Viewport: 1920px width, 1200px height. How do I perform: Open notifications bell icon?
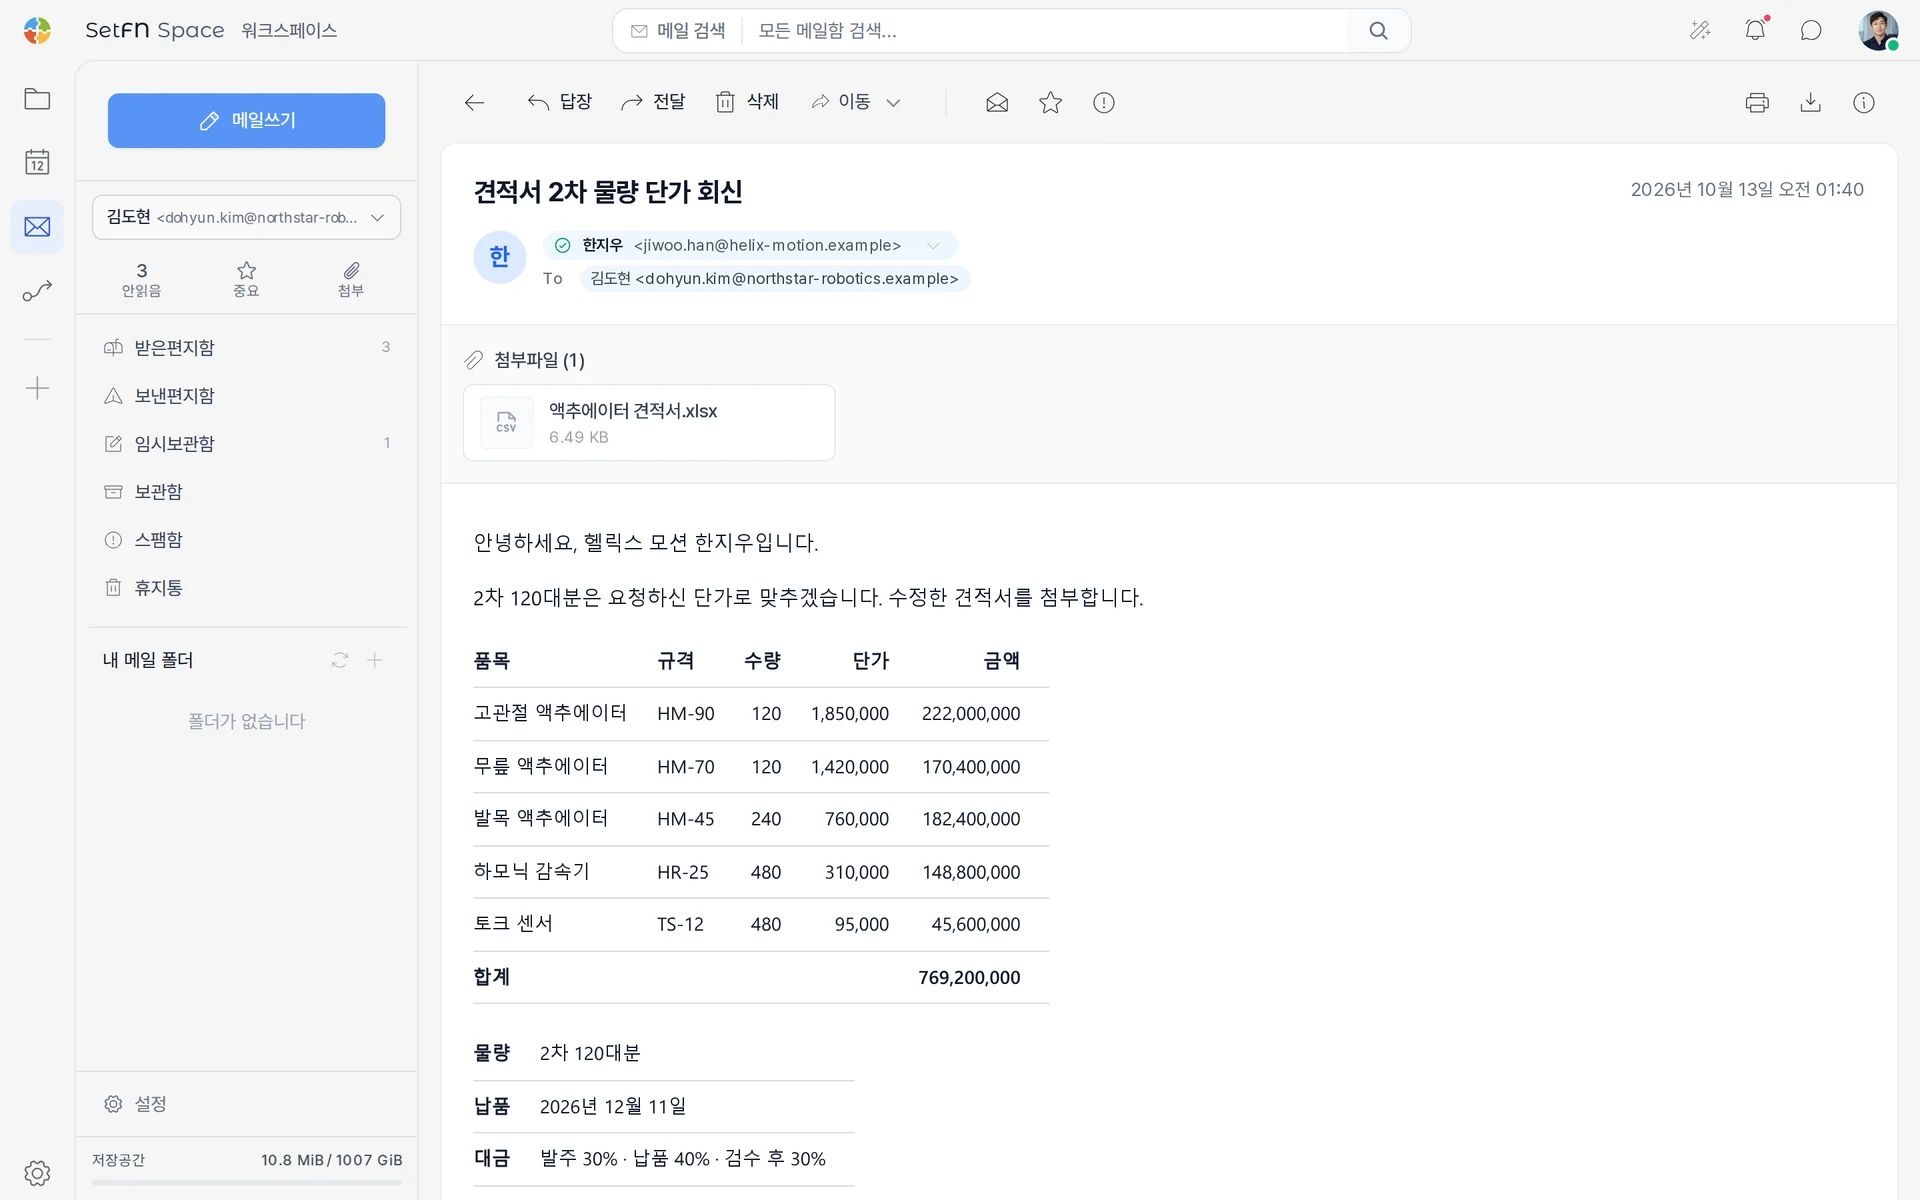[1756, 30]
